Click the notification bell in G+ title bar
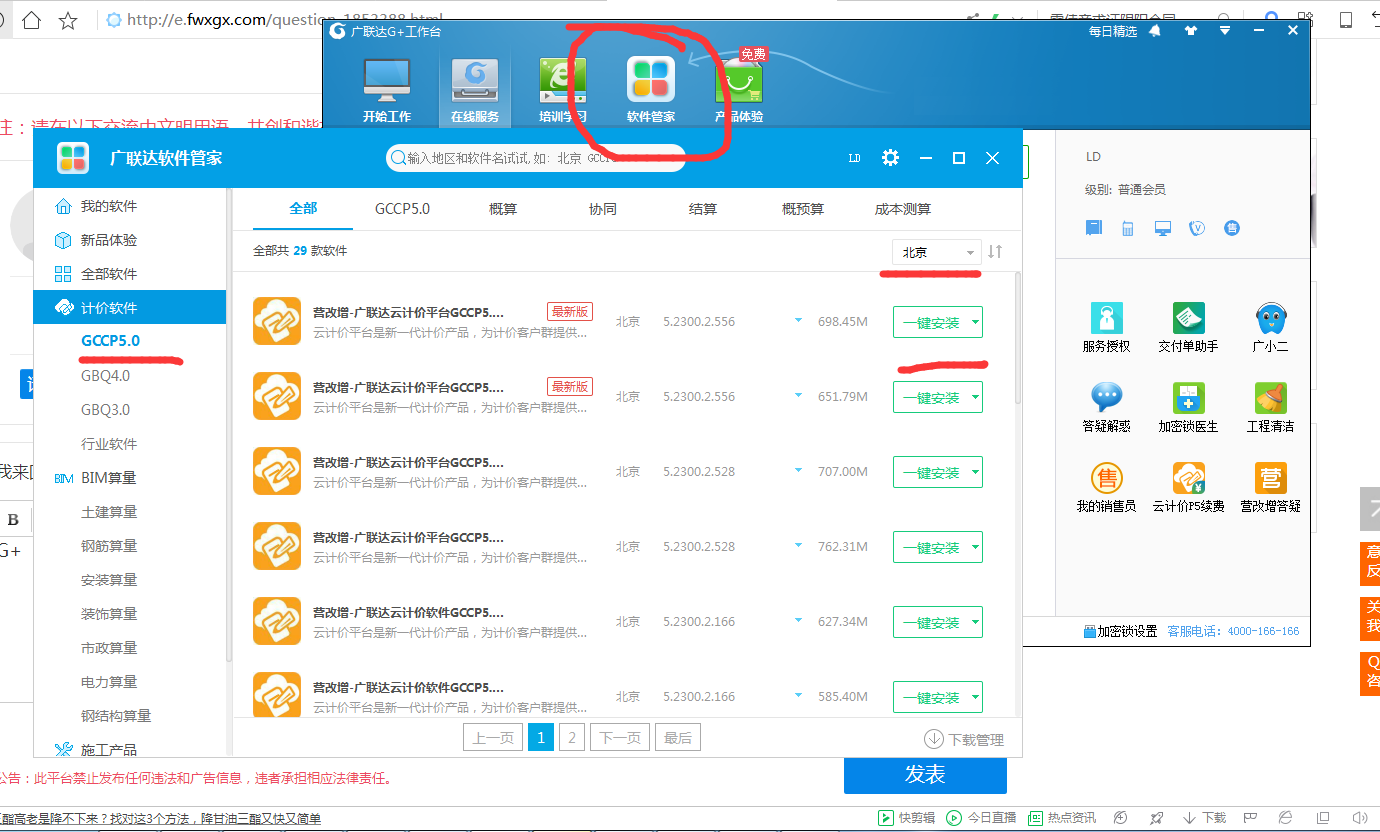 pyautogui.click(x=1155, y=31)
